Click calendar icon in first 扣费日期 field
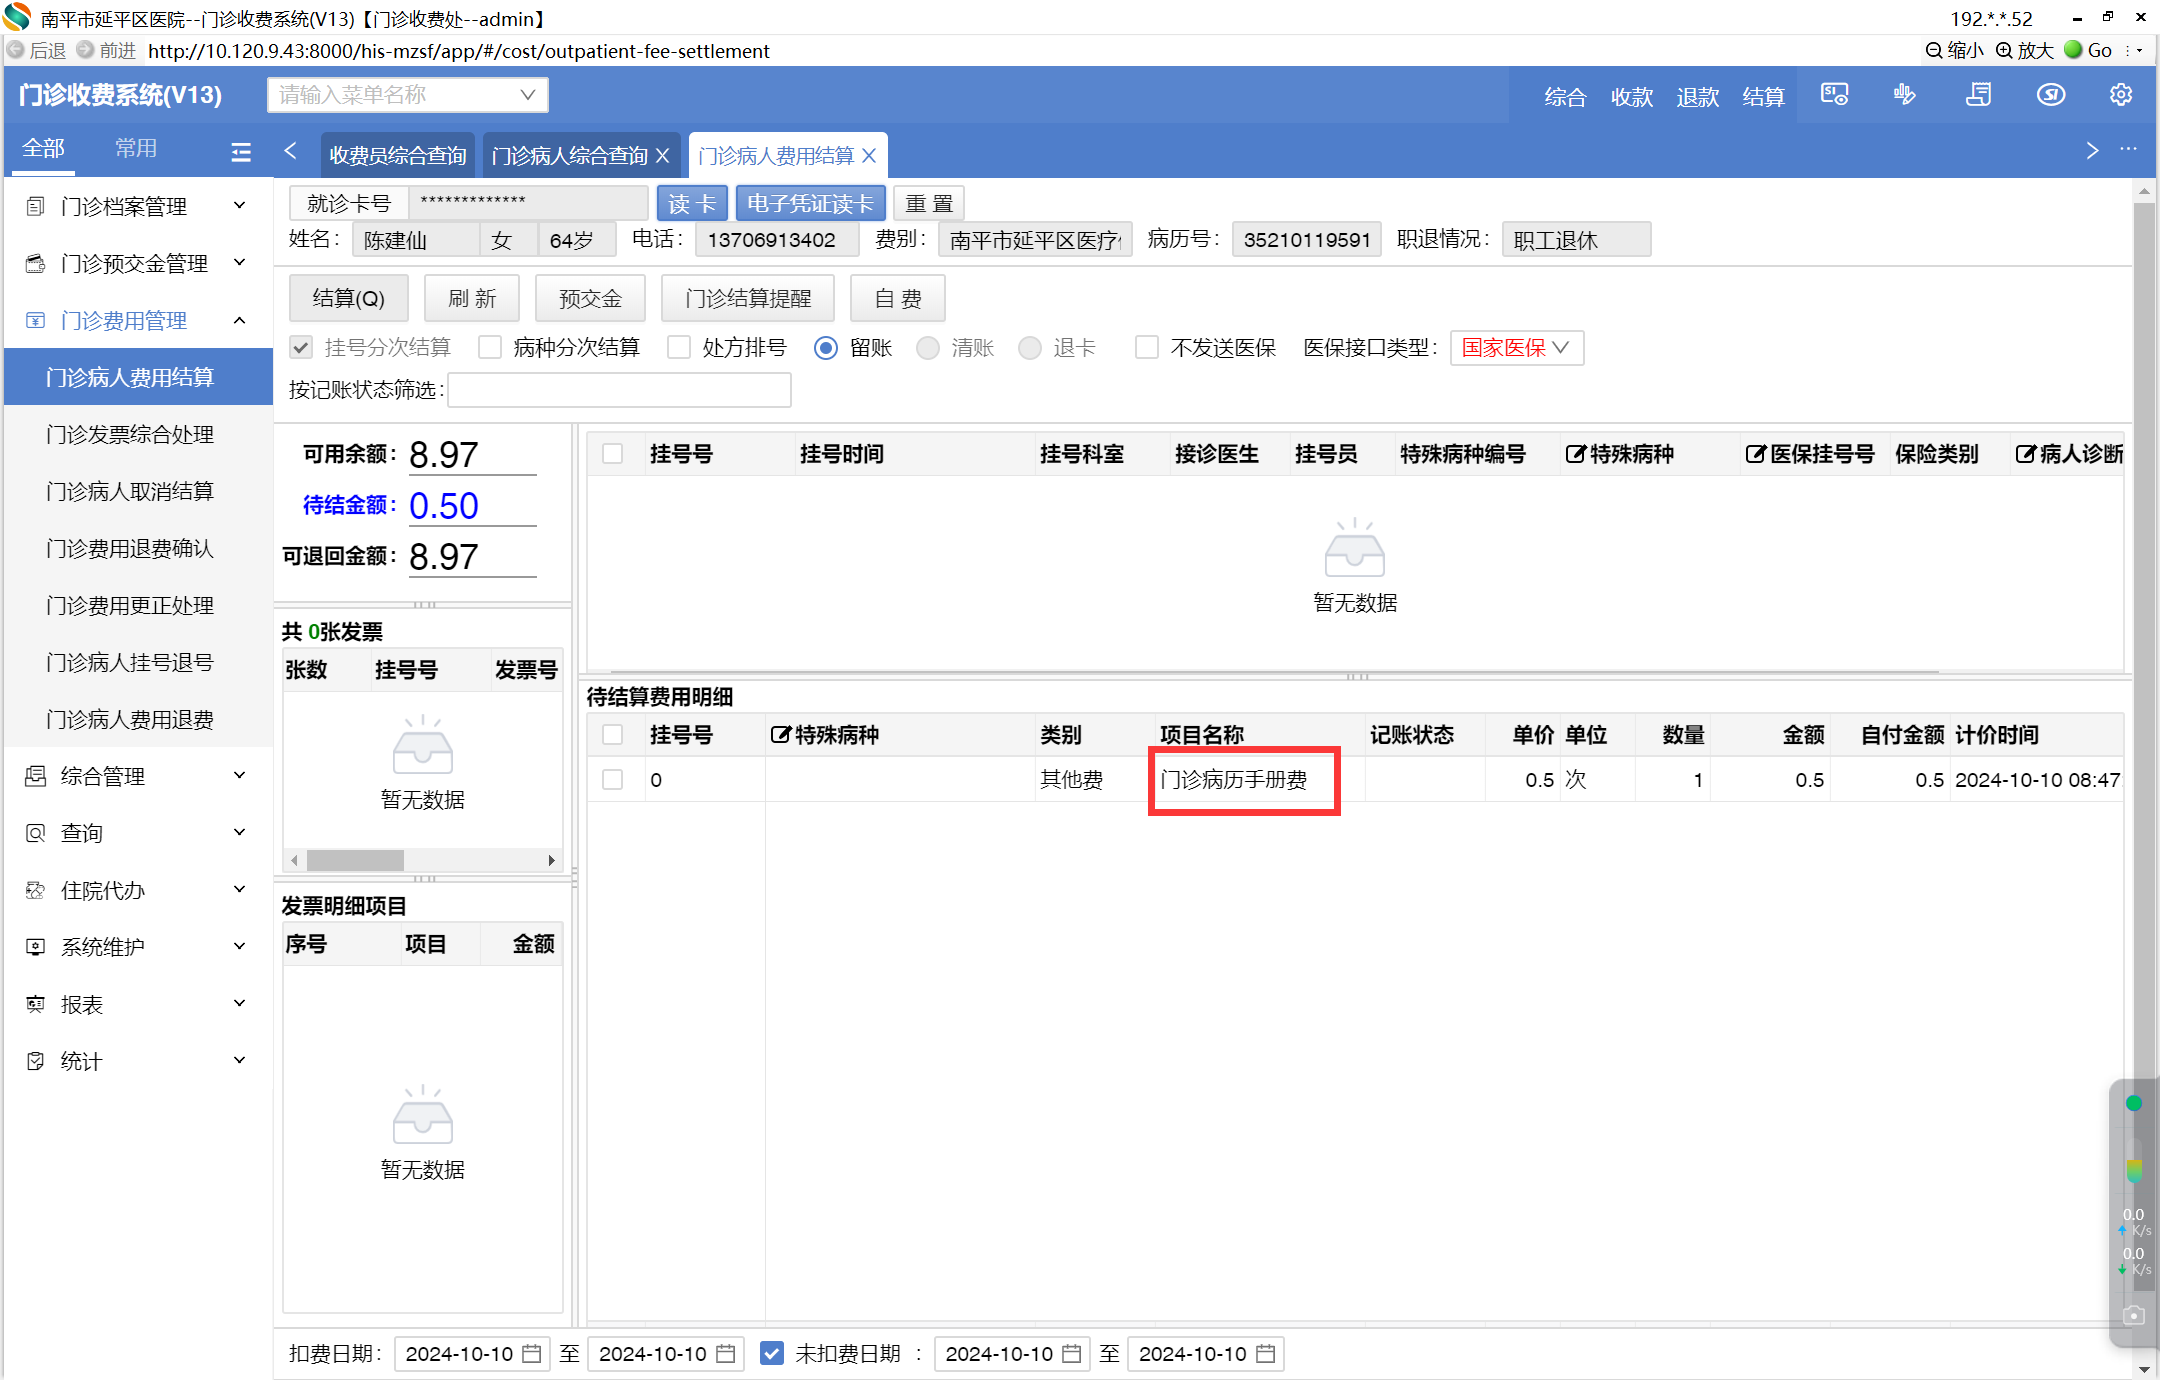The height and width of the screenshot is (1380, 2160). point(532,1354)
